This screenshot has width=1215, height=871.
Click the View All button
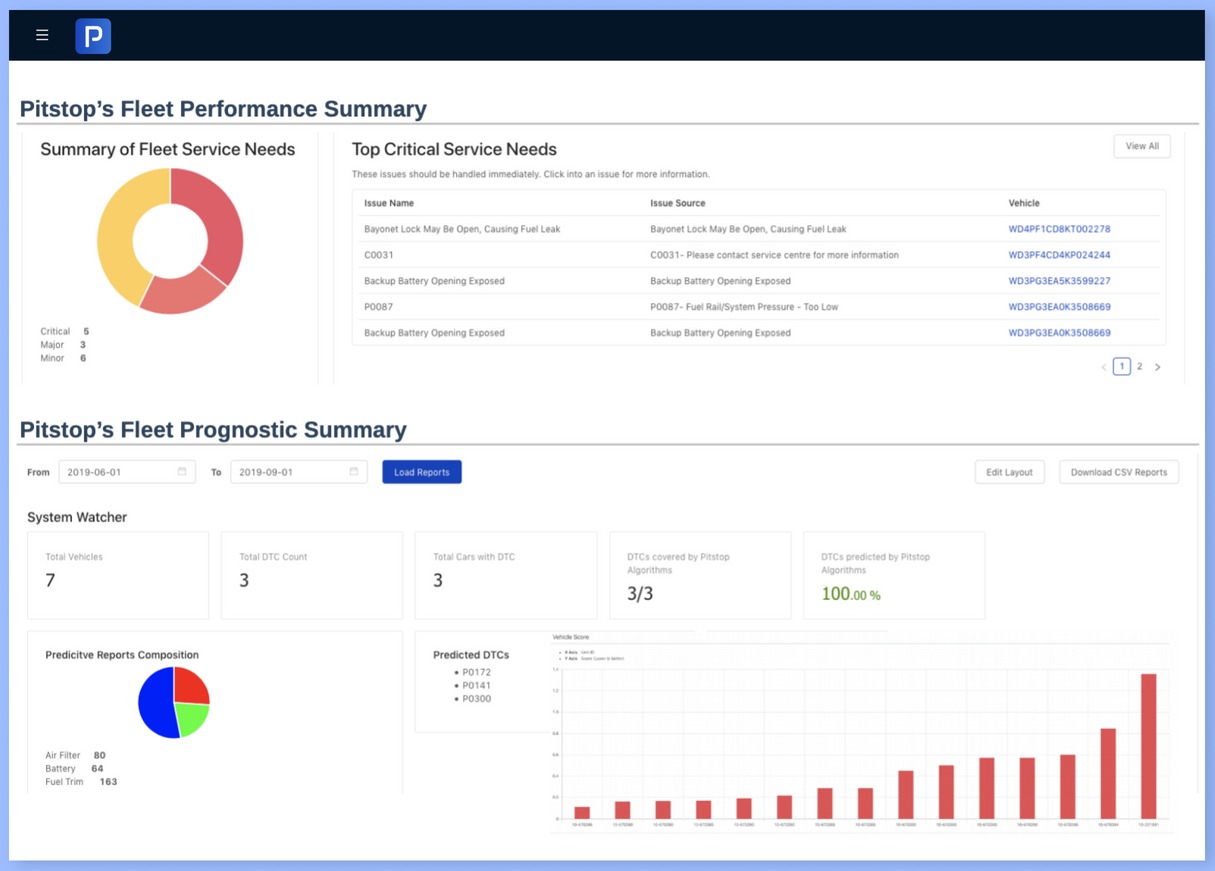pyautogui.click(x=1142, y=146)
